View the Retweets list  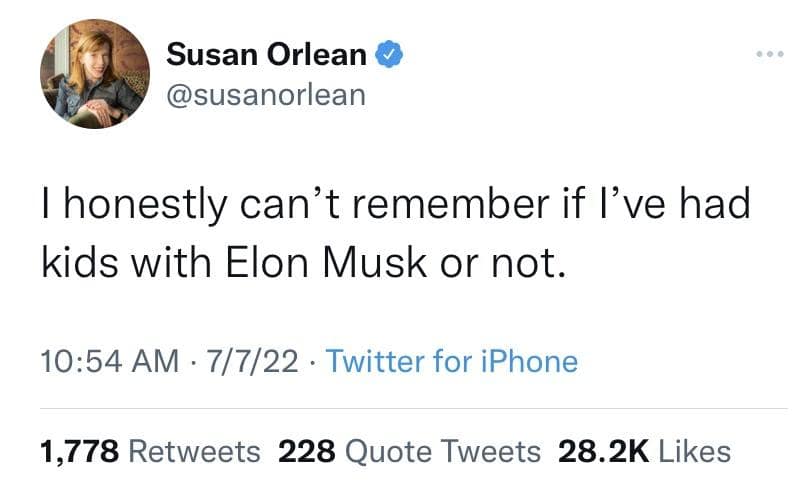[198, 451]
